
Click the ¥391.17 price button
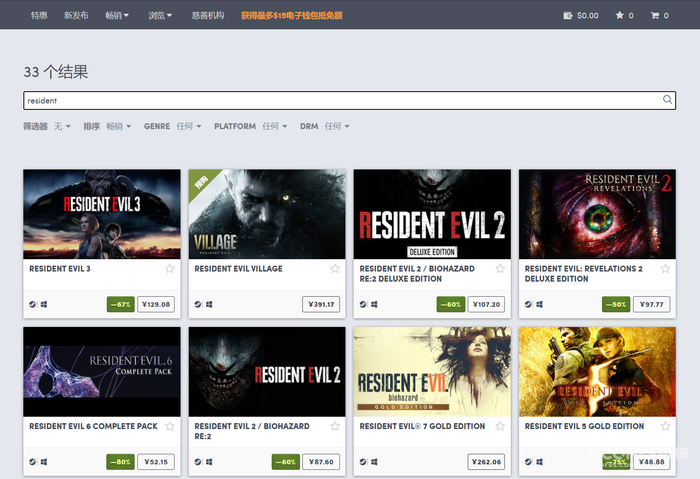[x=321, y=304]
